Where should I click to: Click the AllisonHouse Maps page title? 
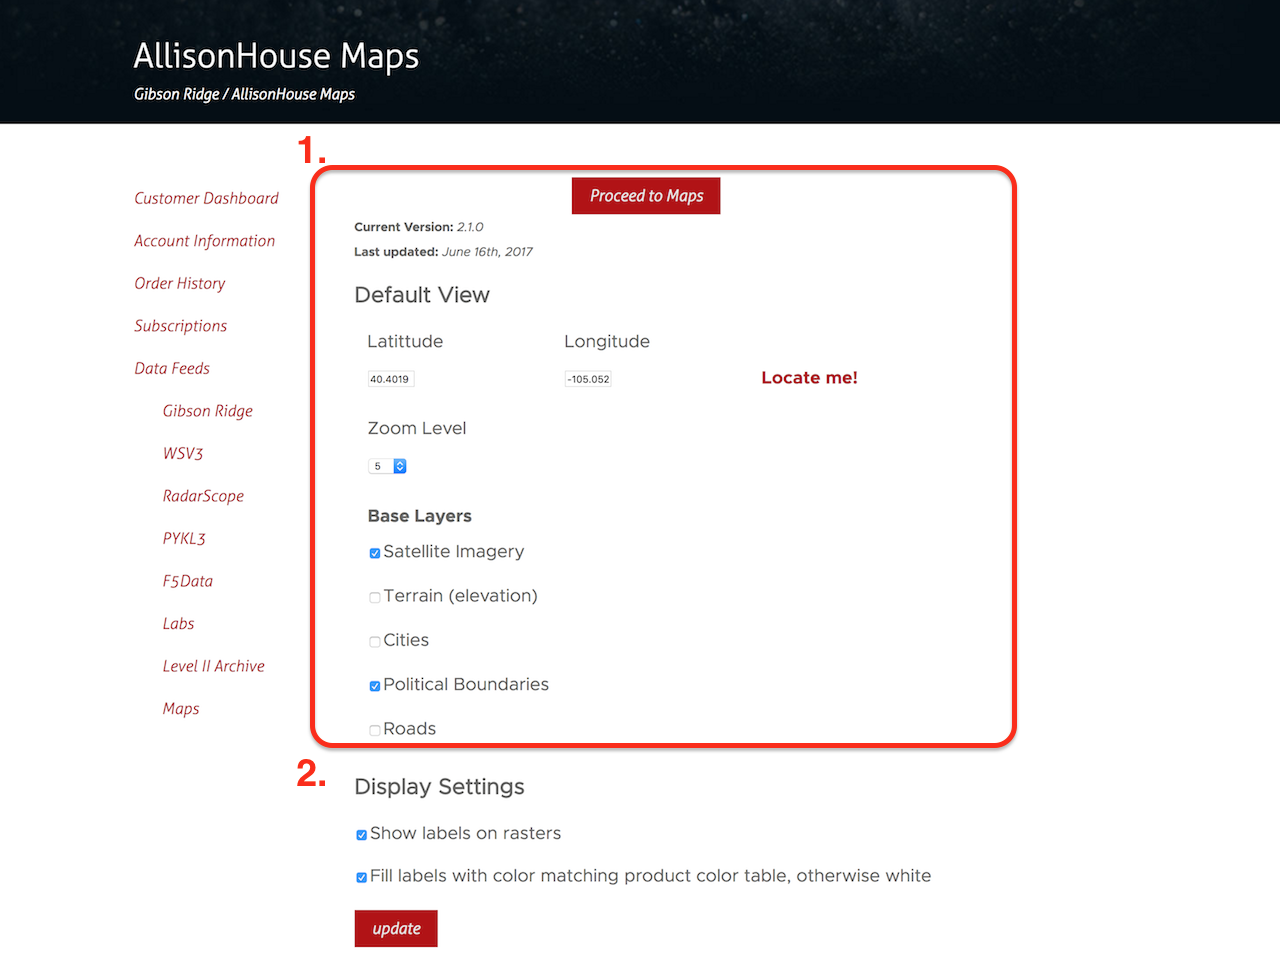pos(276,56)
